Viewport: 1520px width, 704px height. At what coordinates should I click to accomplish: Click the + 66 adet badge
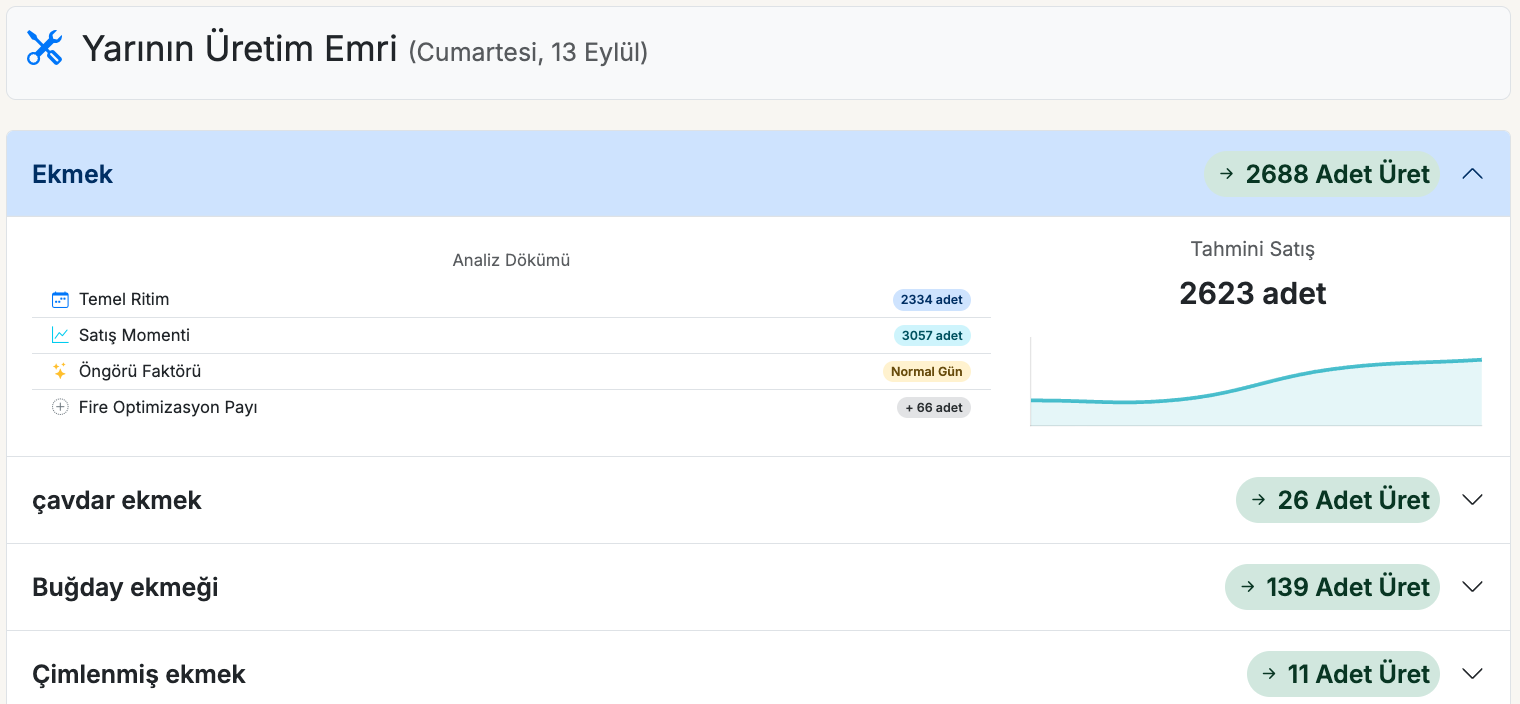pyautogui.click(x=933, y=407)
